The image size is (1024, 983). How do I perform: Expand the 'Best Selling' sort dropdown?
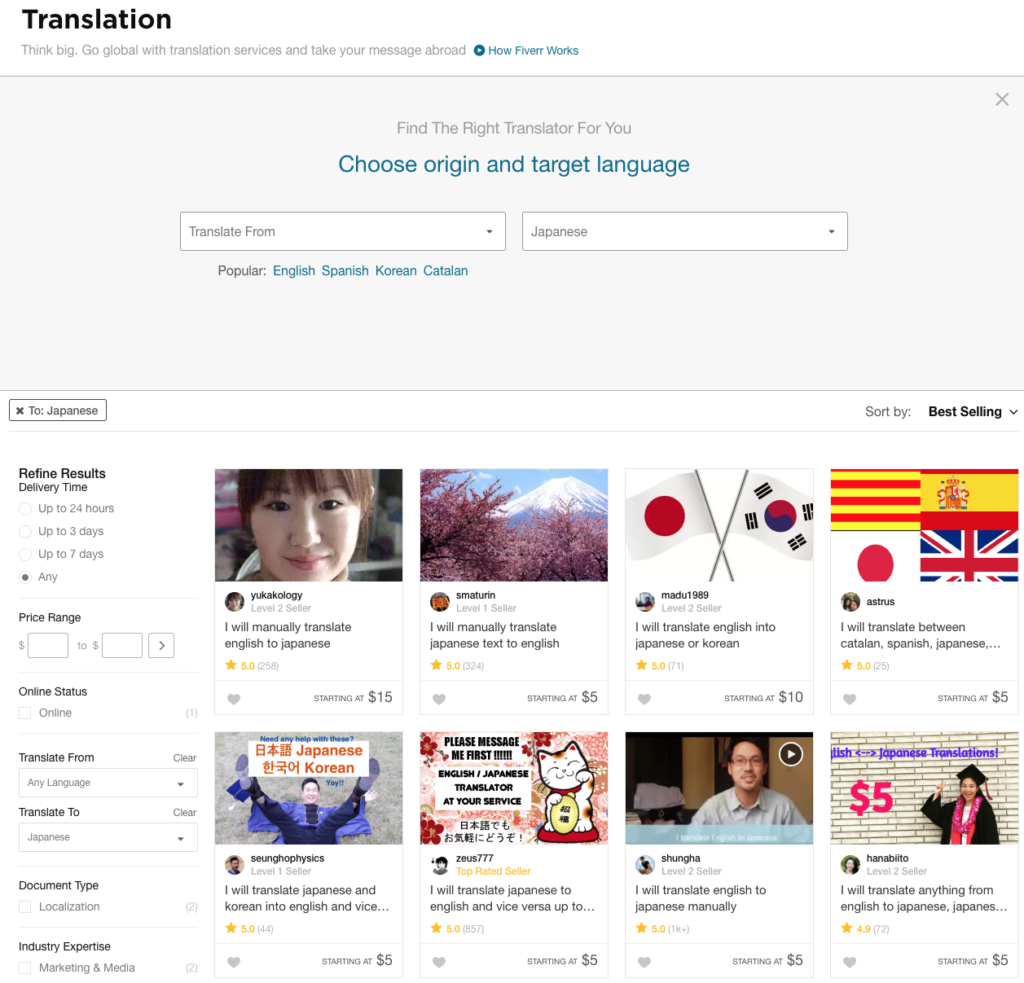point(972,412)
